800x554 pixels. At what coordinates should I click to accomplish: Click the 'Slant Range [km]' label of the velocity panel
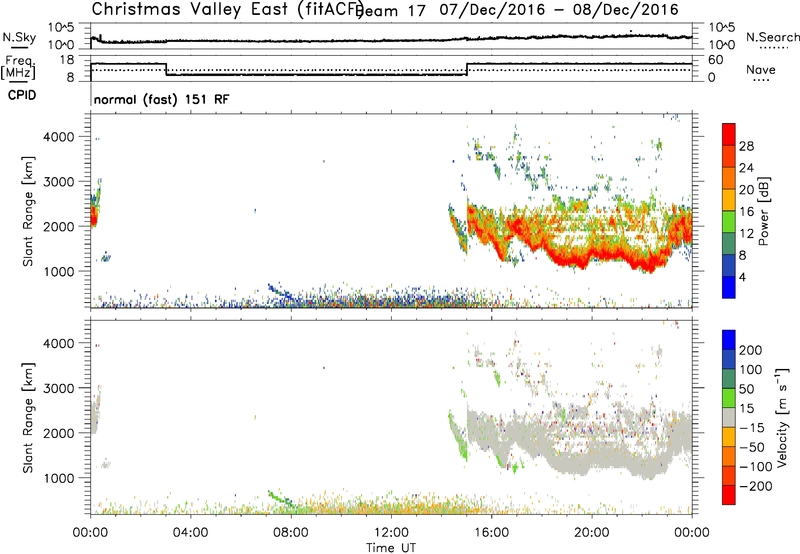click(28, 417)
